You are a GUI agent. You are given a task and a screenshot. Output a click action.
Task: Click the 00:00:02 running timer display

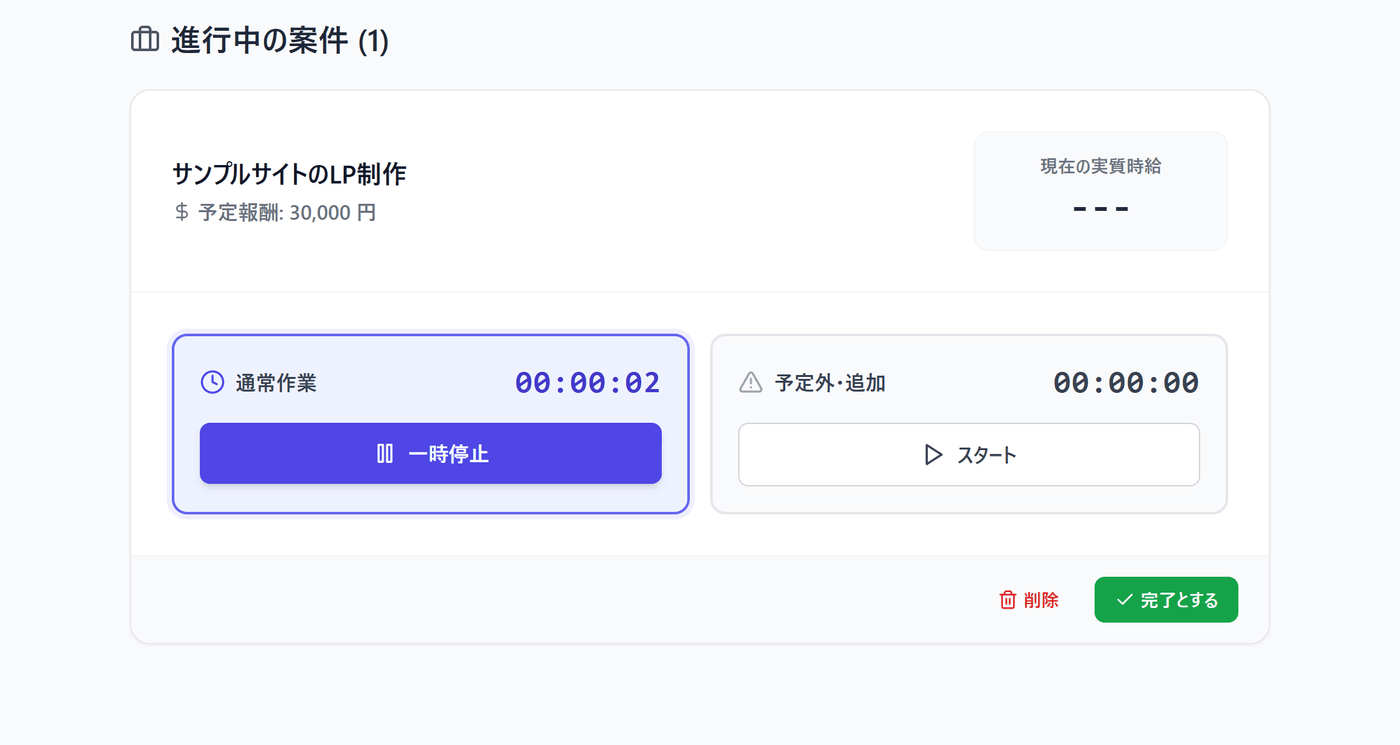[x=588, y=383]
